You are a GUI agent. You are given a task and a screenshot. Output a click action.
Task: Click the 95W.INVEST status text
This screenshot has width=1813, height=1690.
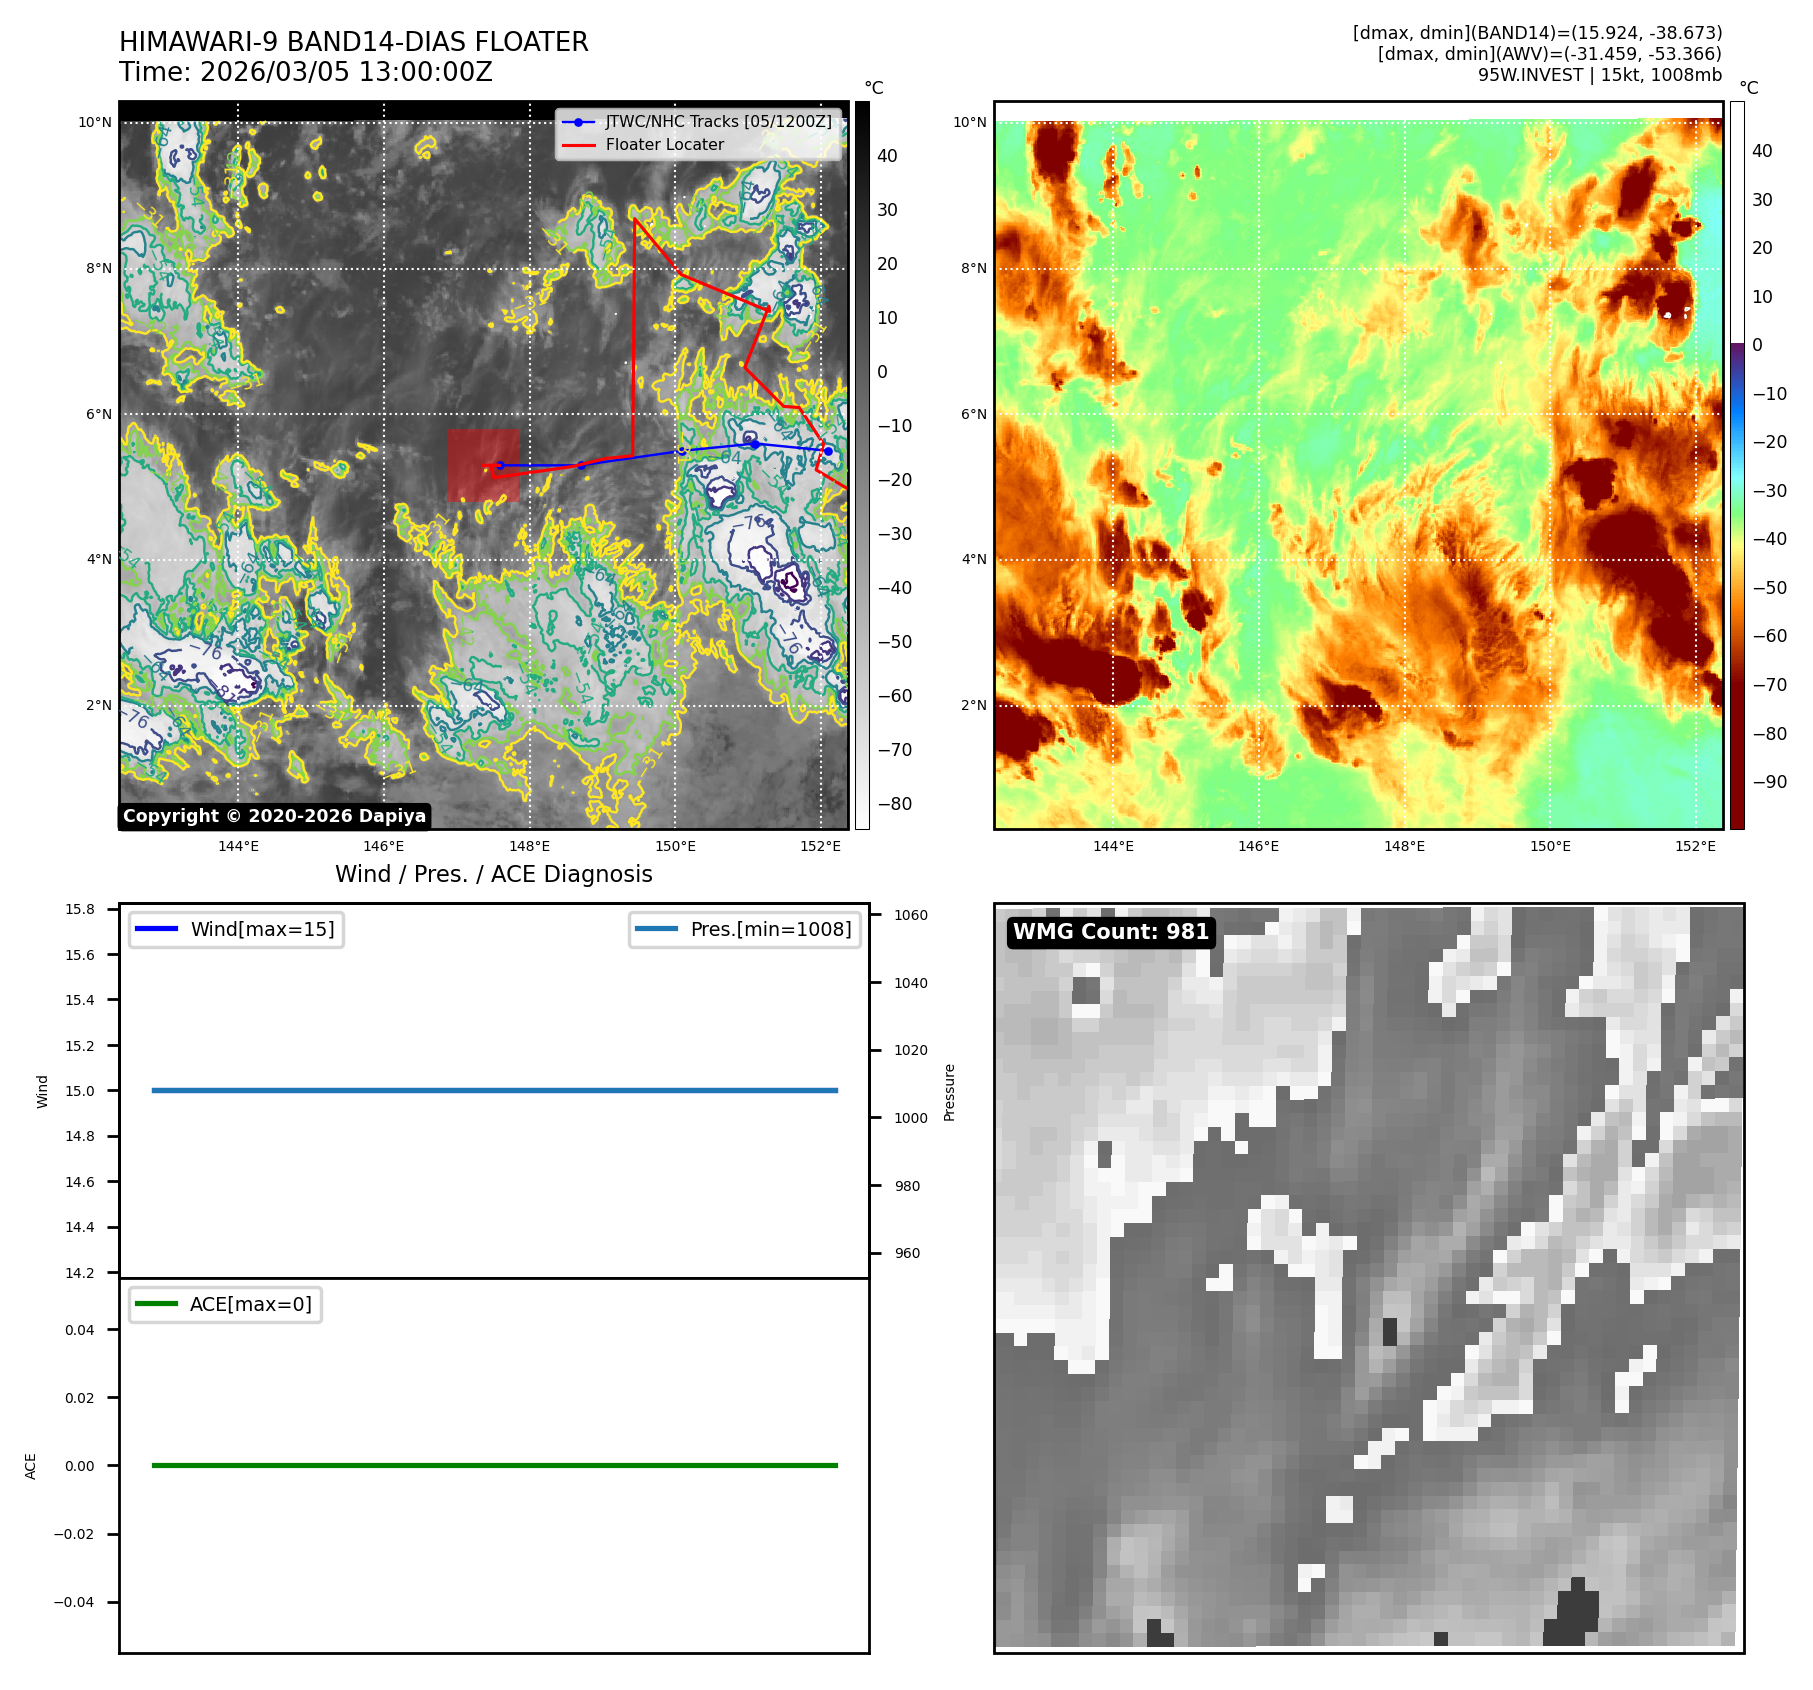click(x=1599, y=75)
